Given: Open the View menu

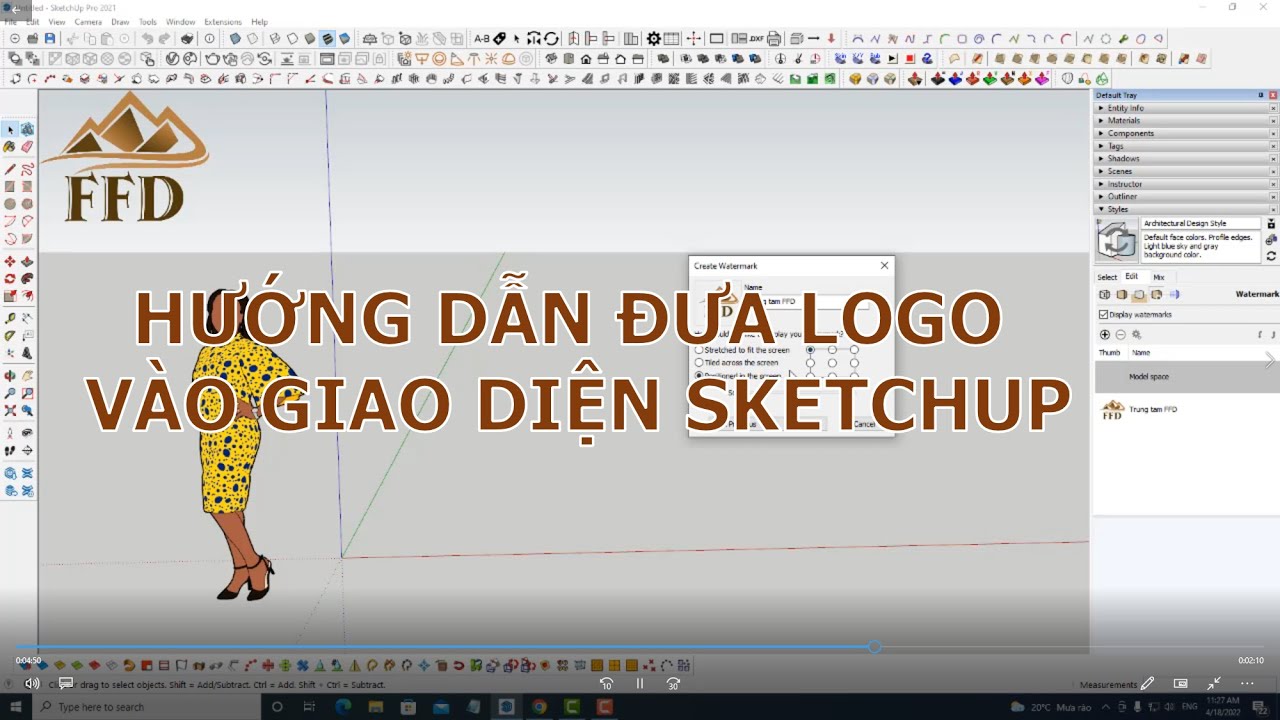Looking at the screenshot, I should (56, 21).
